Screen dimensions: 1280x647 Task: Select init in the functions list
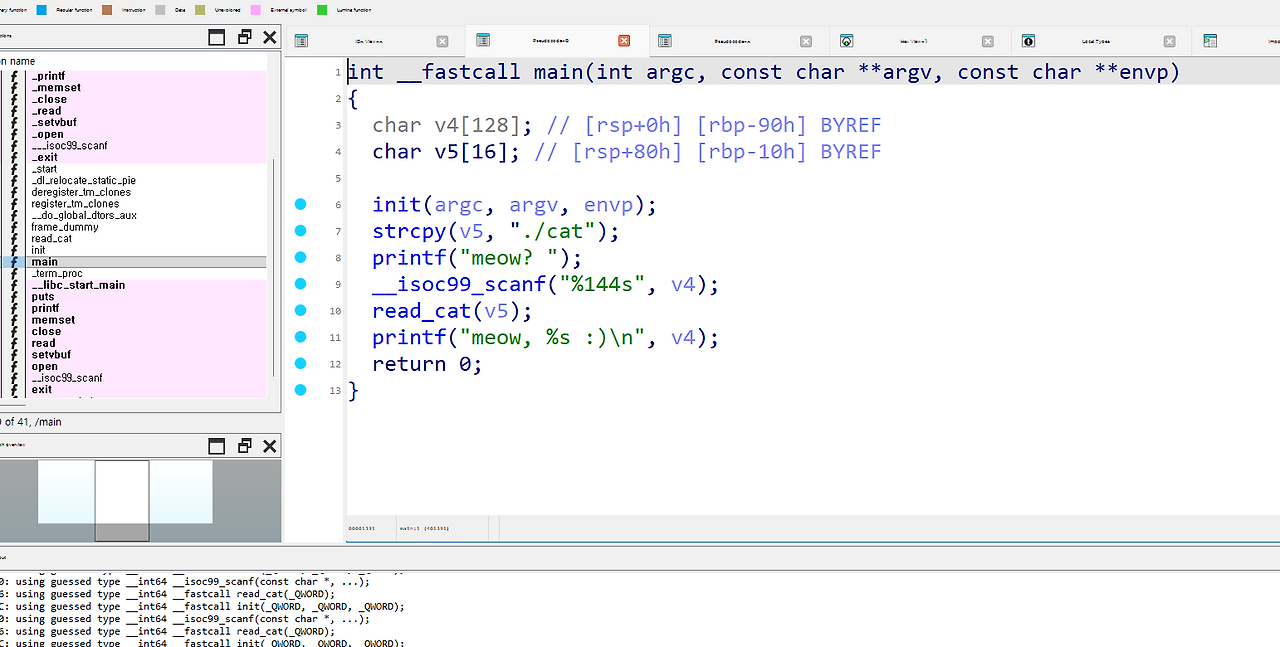(38, 250)
